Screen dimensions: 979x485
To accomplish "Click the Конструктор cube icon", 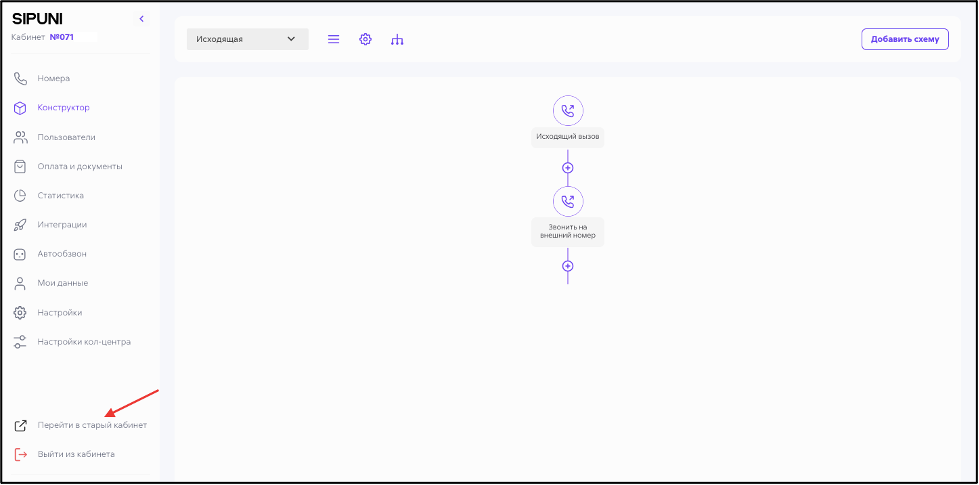I will (21, 108).
